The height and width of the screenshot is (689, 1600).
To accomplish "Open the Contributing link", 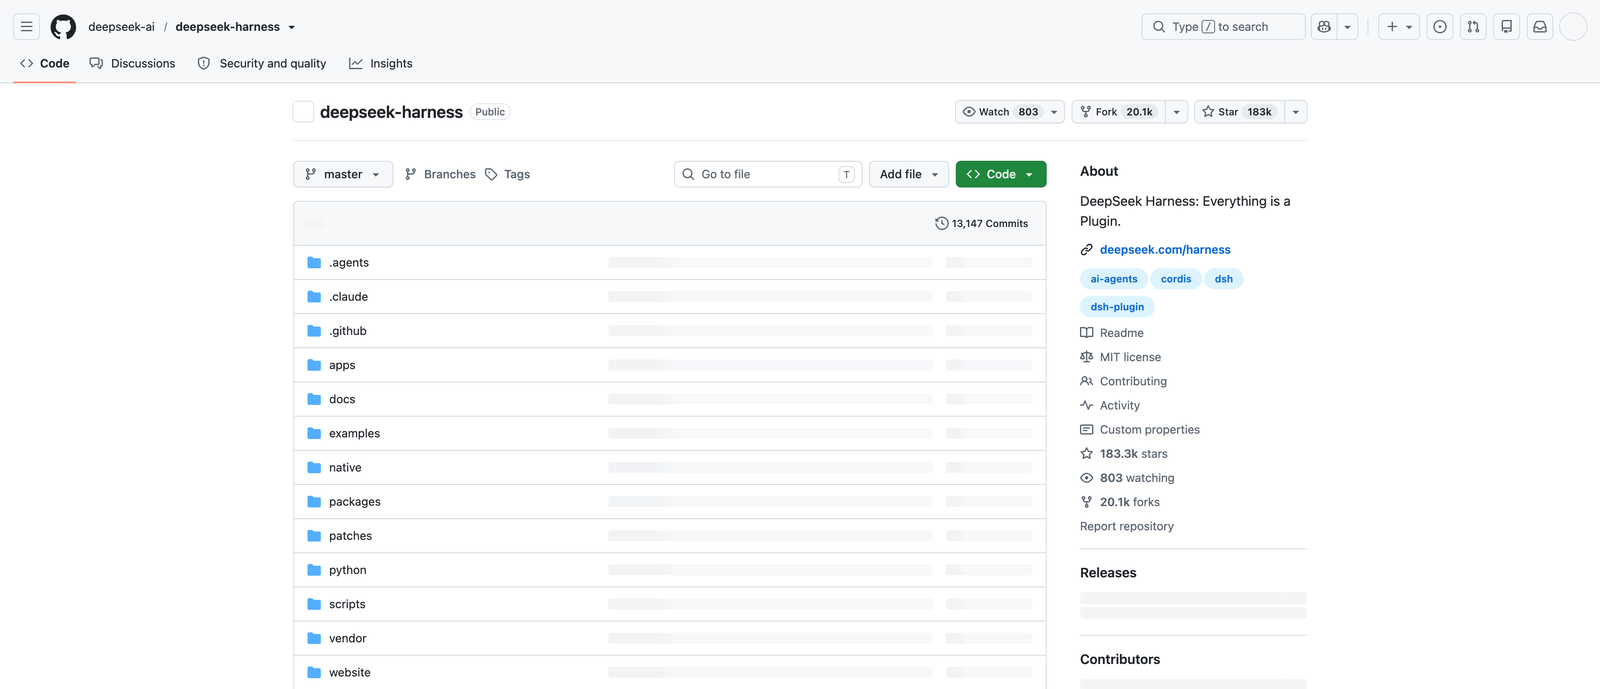I will 1124,381.
